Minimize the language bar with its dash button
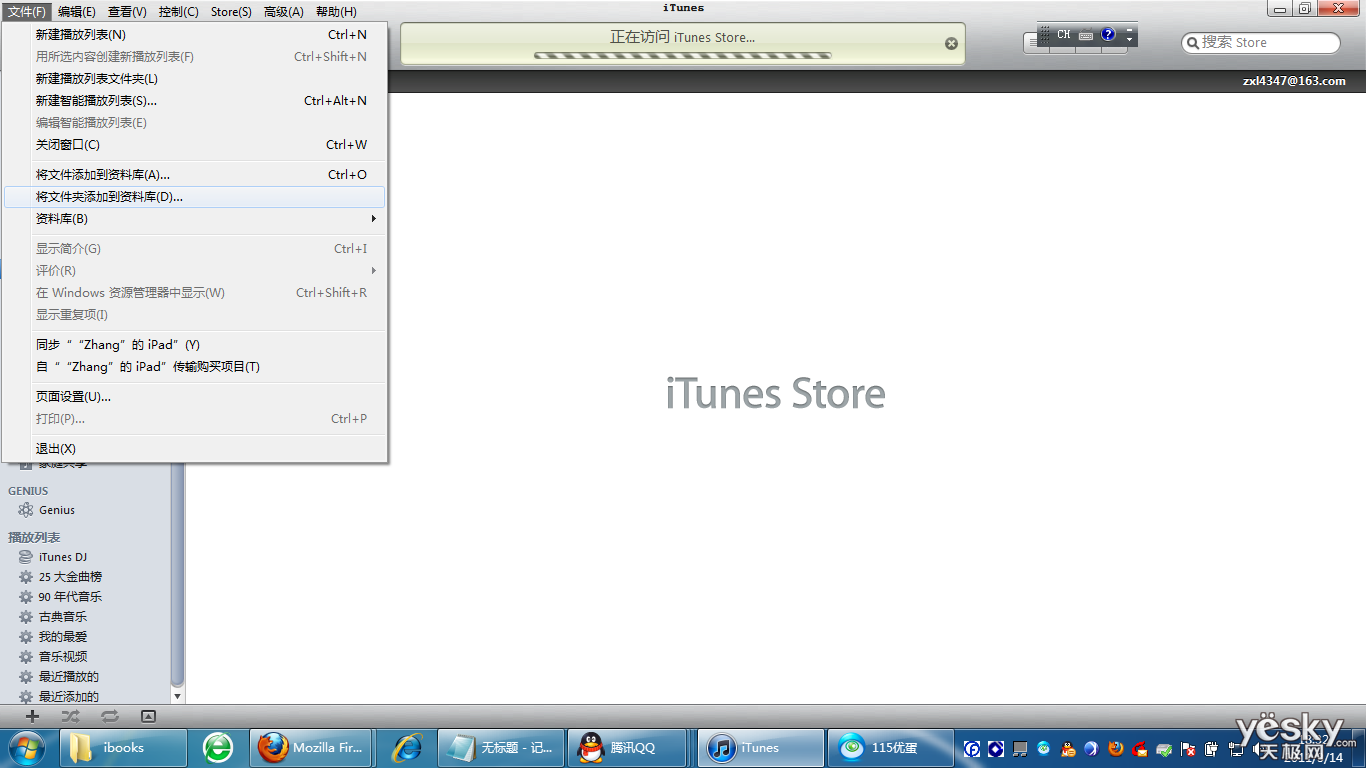Screen dimensions: 1366x768 pyautogui.click(x=1130, y=29)
